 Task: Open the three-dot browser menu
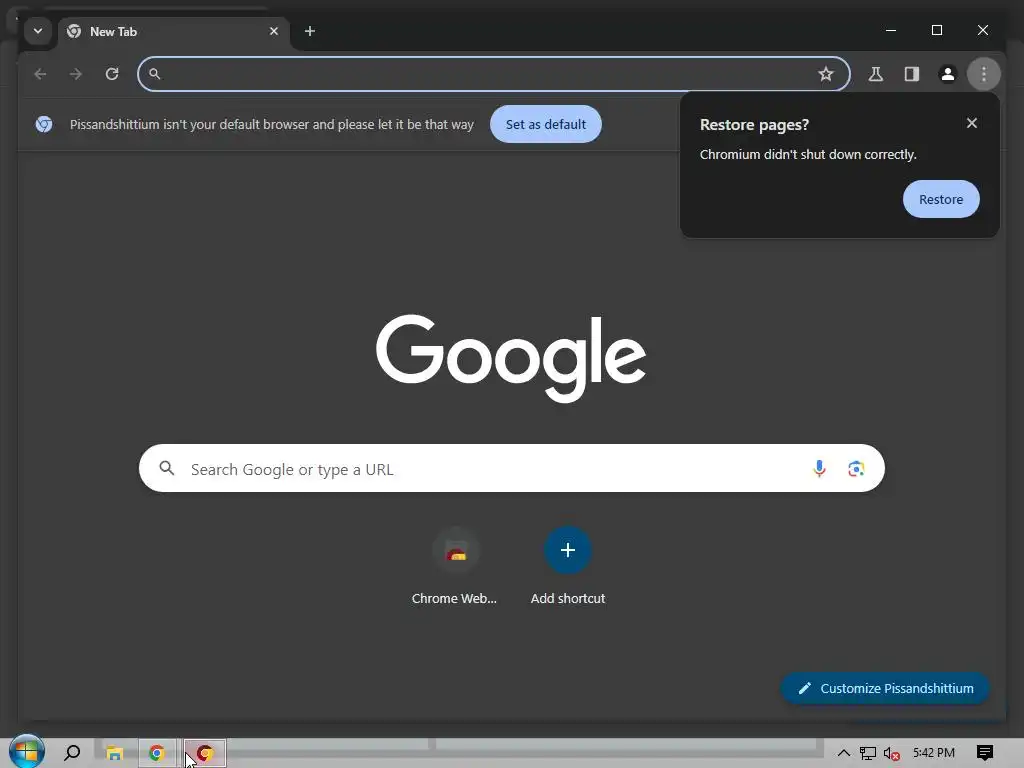(x=984, y=74)
